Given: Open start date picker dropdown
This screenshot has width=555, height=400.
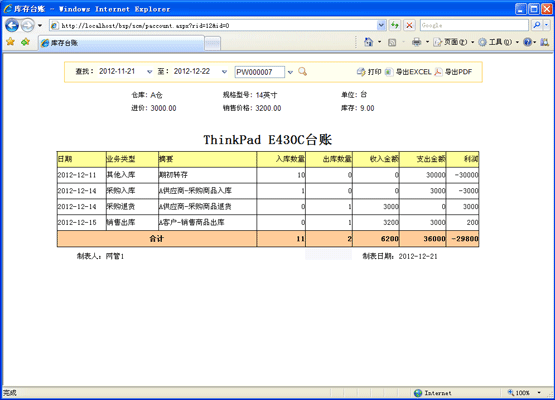Looking at the screenshot, I should [x=149, y=72].
